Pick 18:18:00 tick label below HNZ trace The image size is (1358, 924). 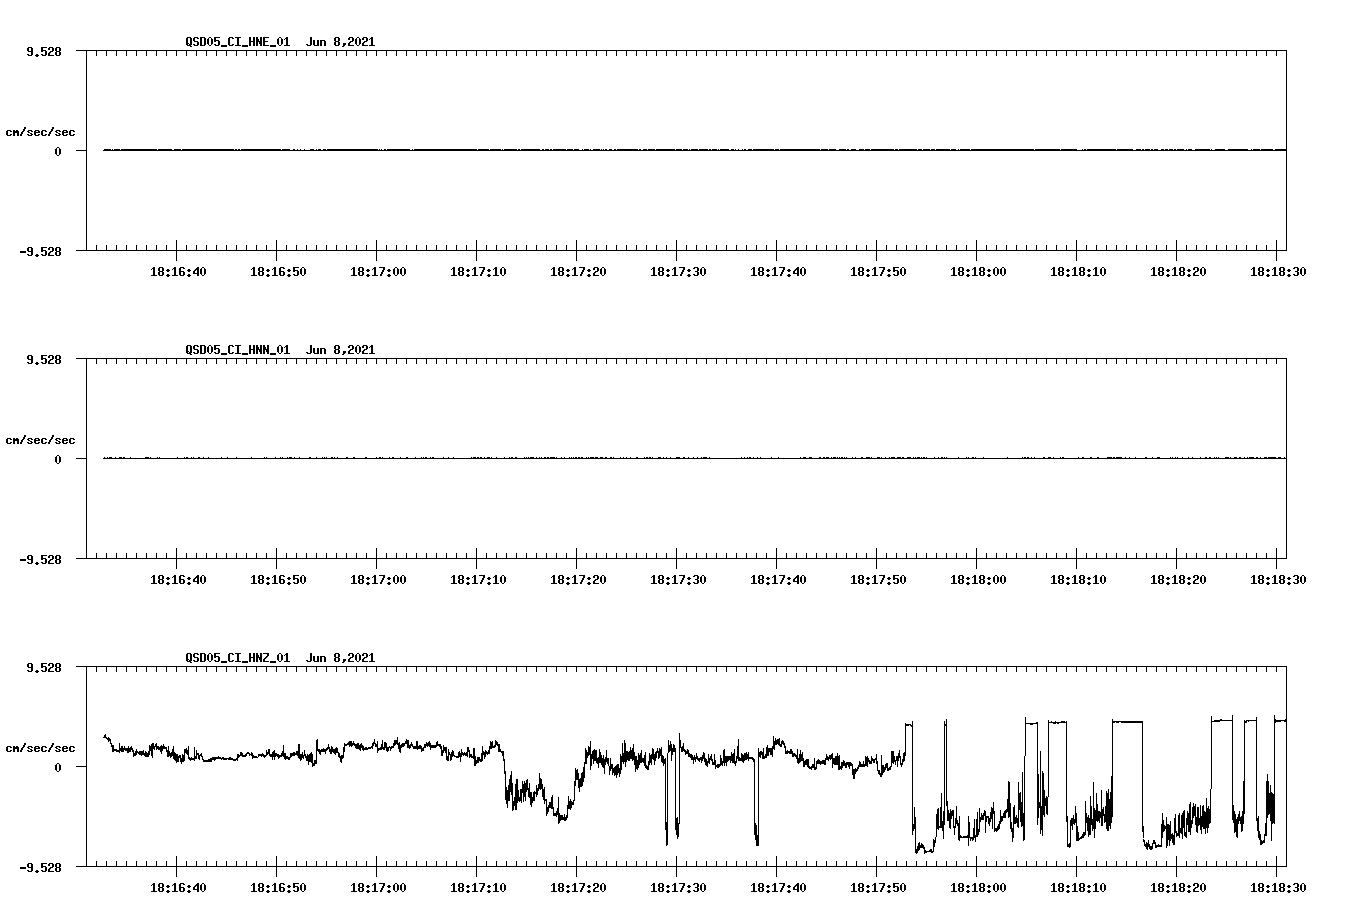[978, 888]
